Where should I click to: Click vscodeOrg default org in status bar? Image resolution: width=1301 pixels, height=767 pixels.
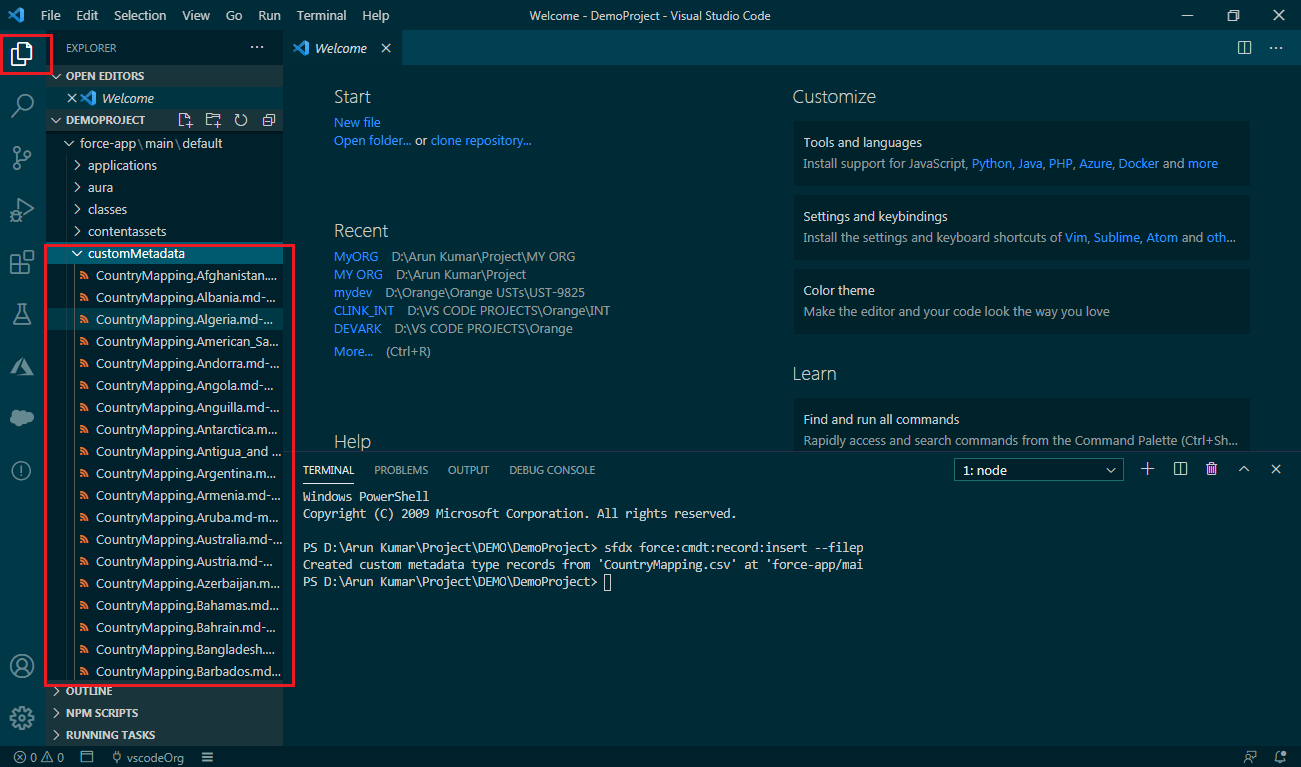point(147,757)
